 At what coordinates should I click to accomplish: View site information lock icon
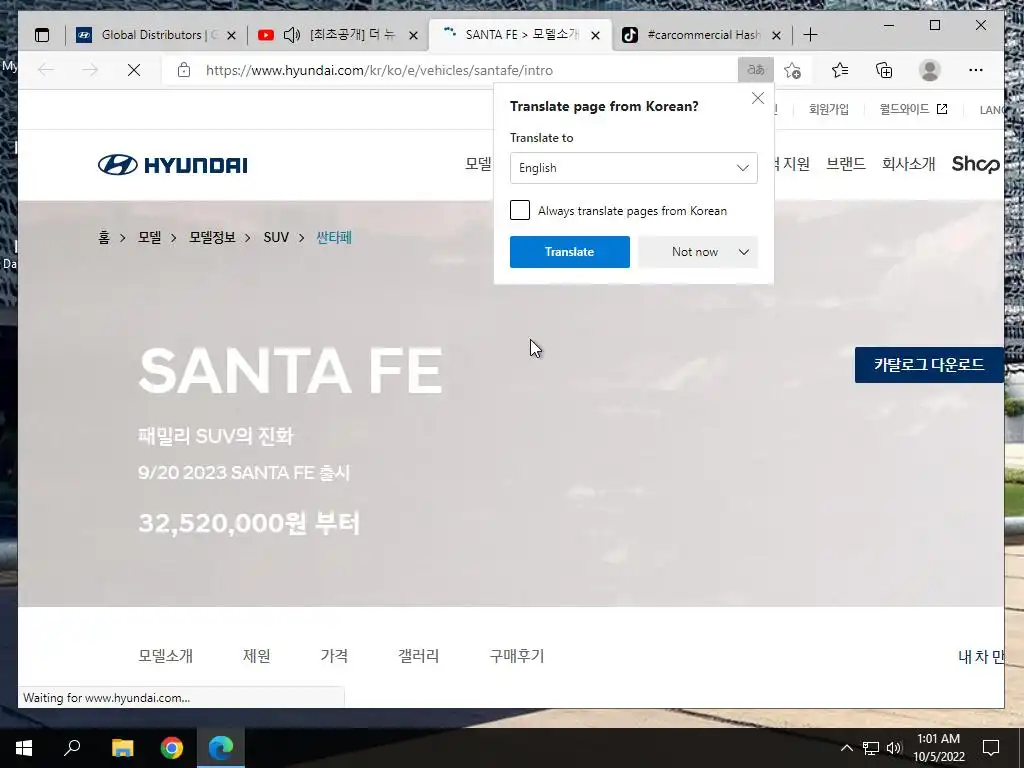184,70
